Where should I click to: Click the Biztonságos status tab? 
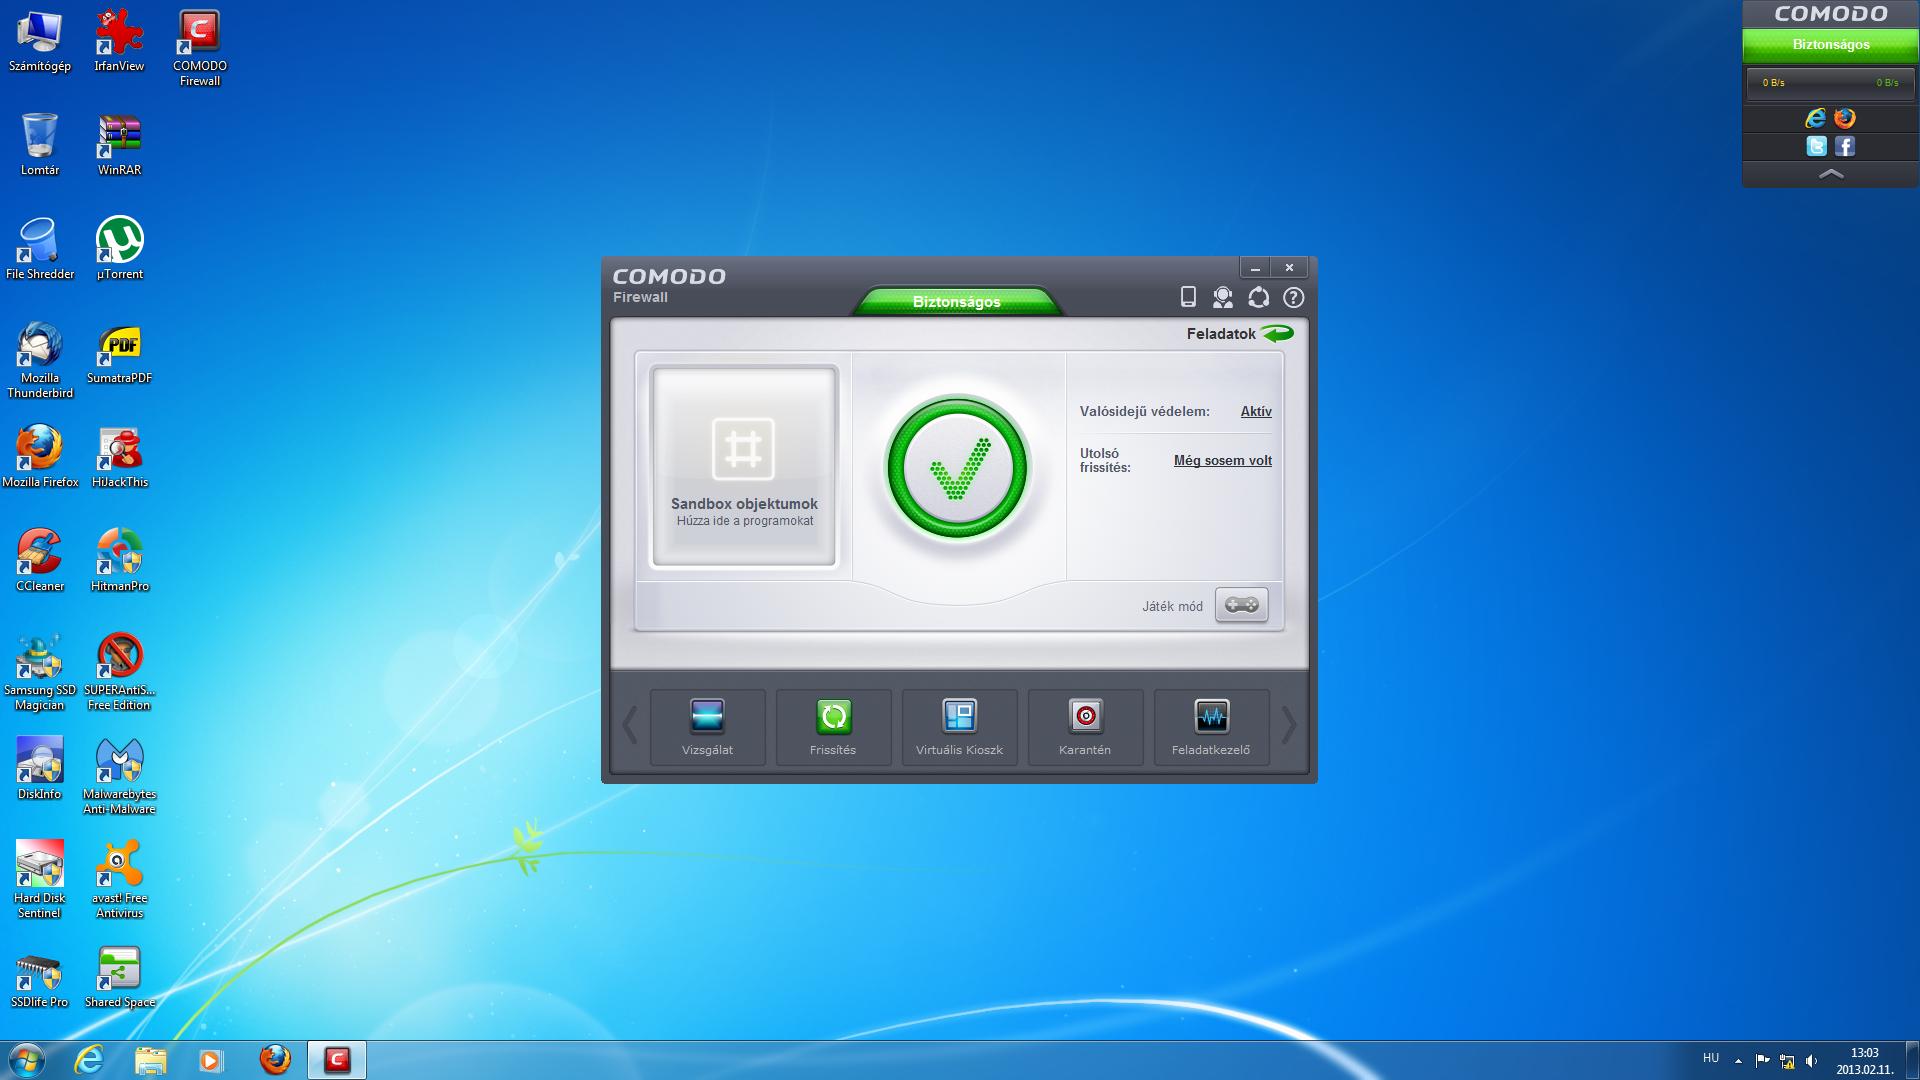click(x=956, y=301)
